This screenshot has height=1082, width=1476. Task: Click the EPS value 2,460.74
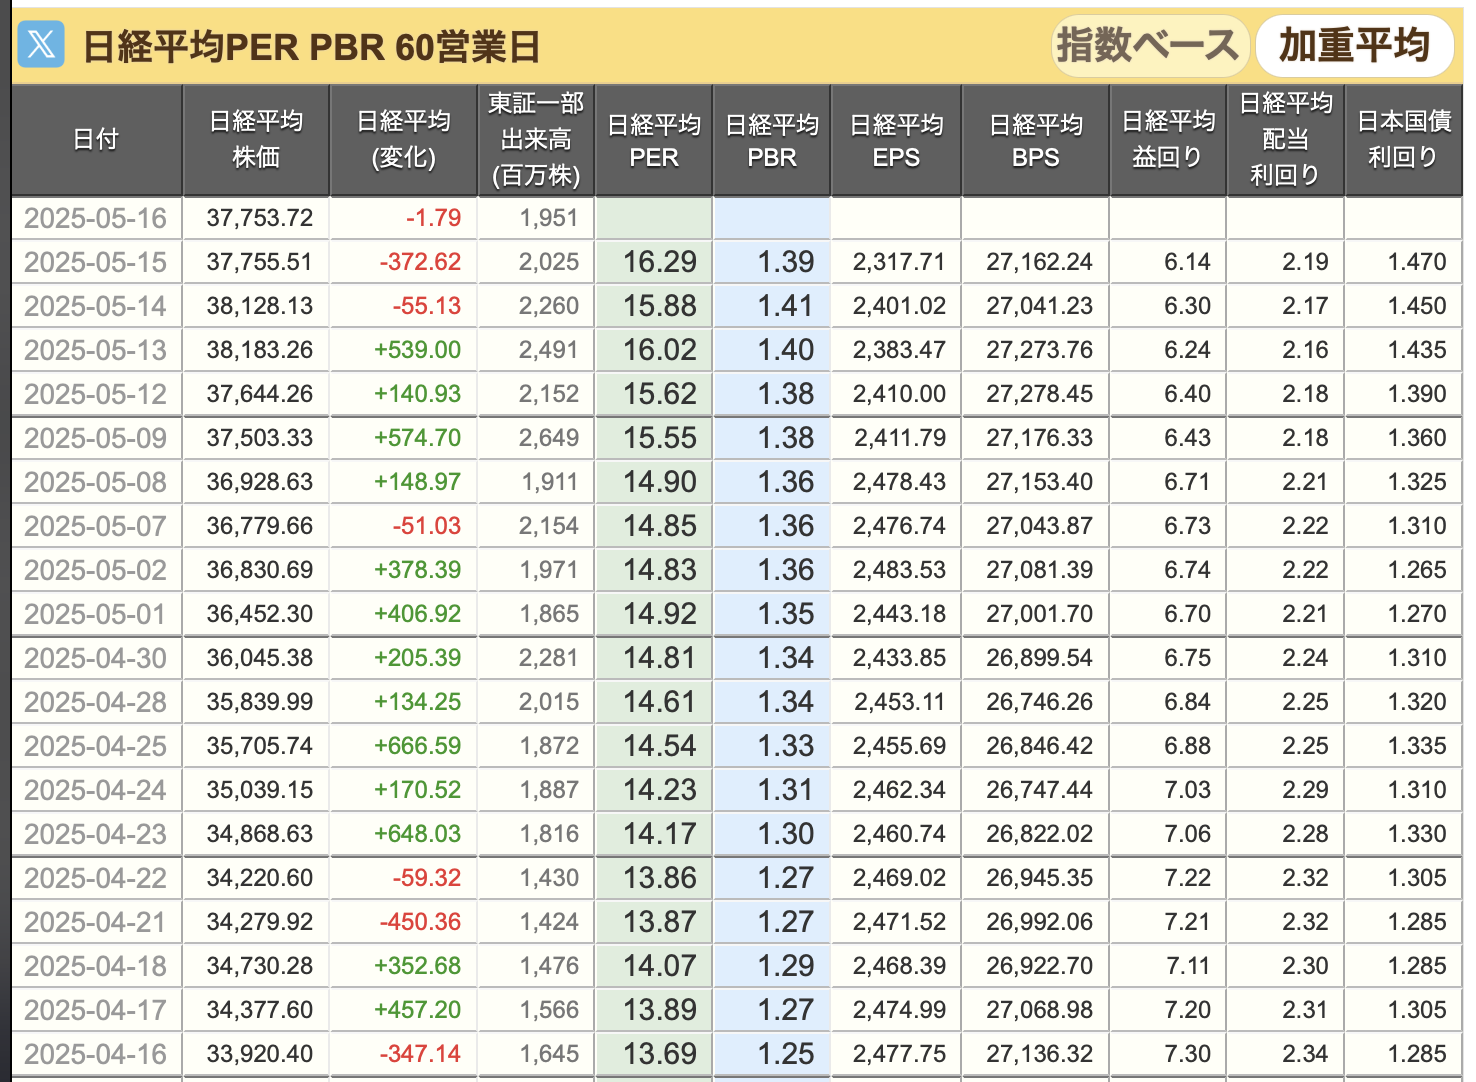tap(899, 834)
